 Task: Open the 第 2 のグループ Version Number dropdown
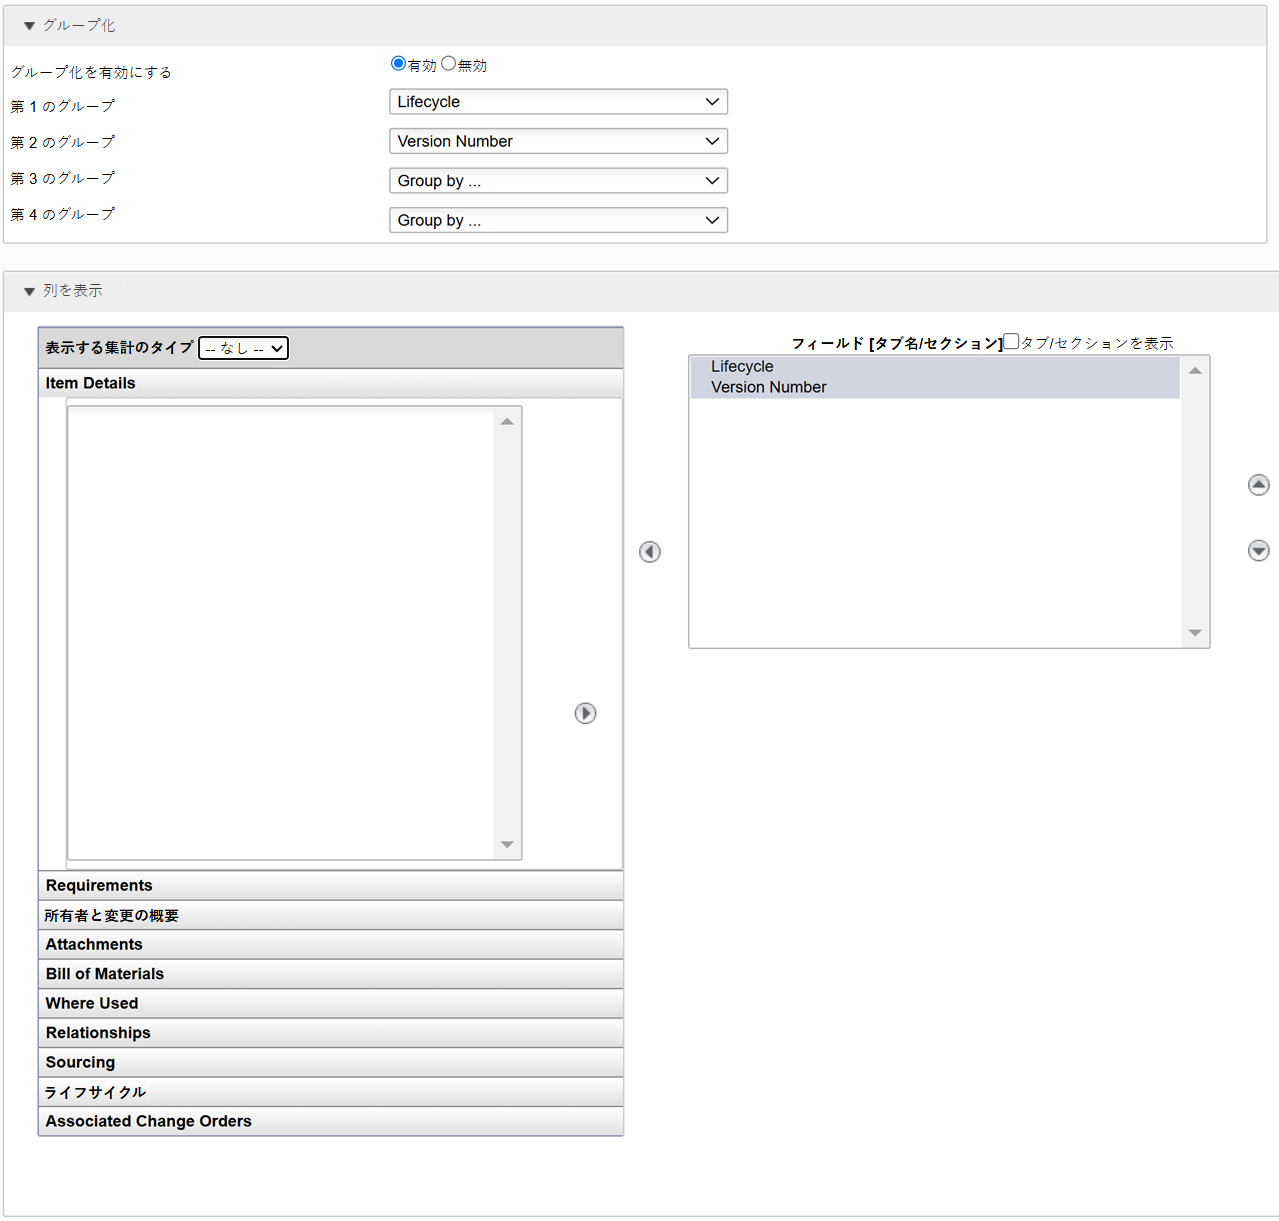click(558, 141)
